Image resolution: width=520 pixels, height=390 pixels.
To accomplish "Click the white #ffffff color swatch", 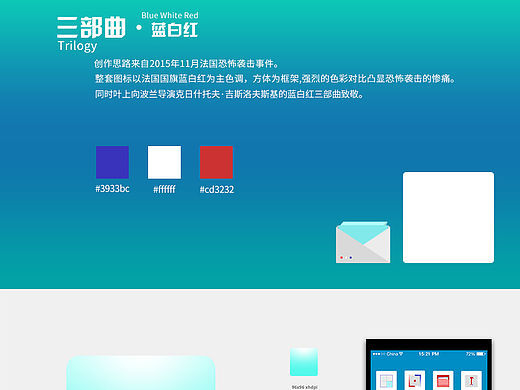I will [x=164, y=162].
